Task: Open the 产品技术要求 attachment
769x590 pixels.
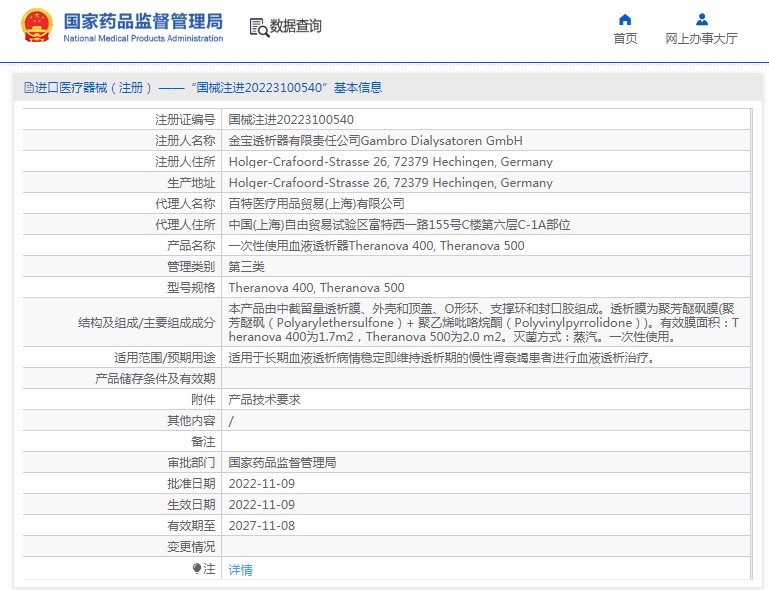Action: point(264,400)
